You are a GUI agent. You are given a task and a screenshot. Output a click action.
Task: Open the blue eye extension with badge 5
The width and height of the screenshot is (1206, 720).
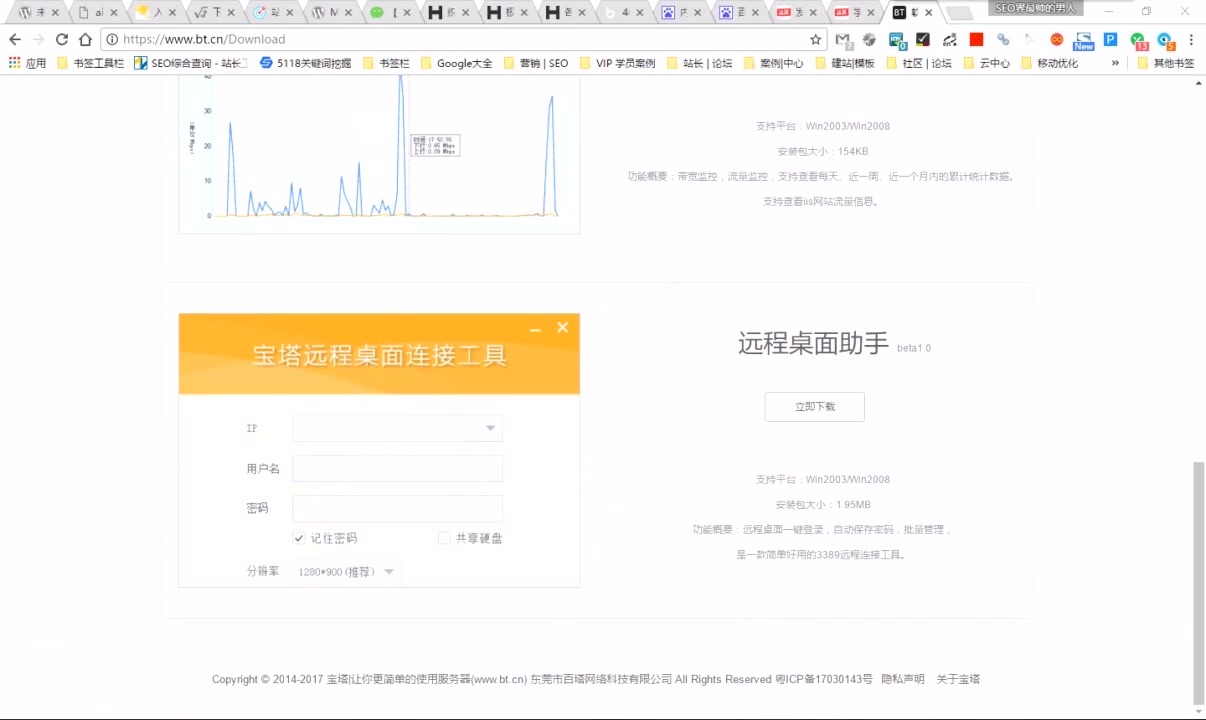click(x=1165, y=41)
